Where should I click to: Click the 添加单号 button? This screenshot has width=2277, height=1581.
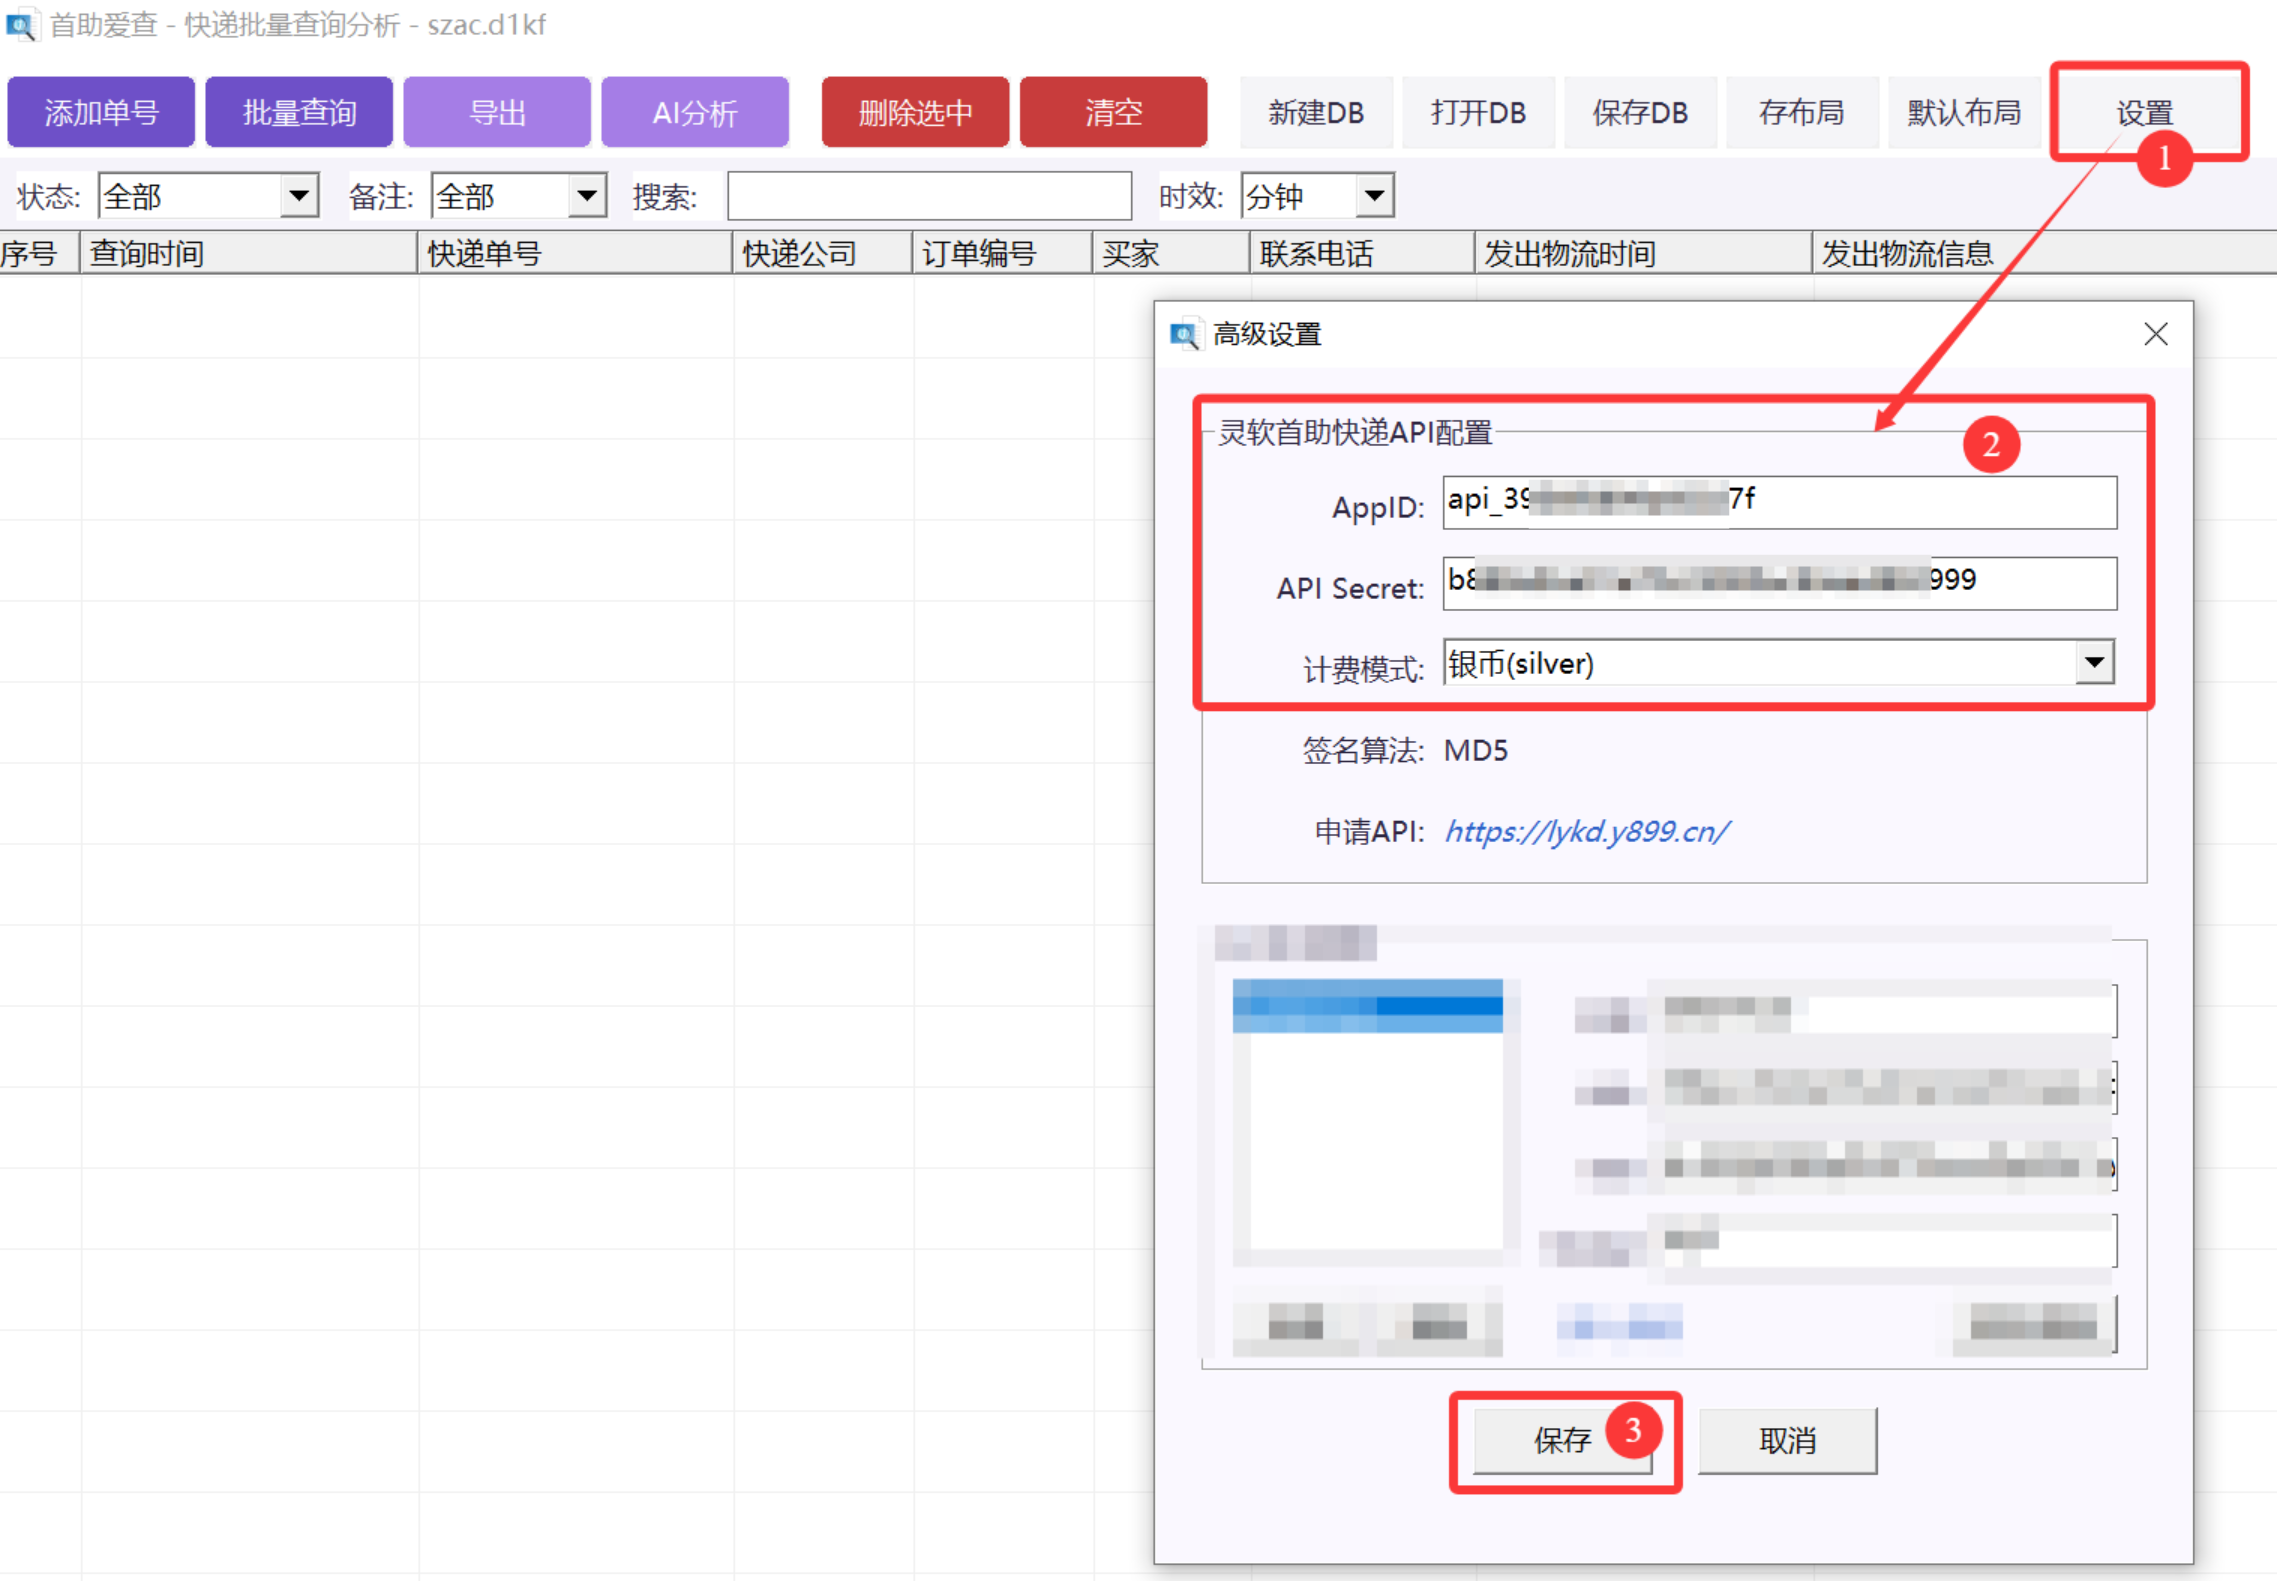tap(101, 112)
